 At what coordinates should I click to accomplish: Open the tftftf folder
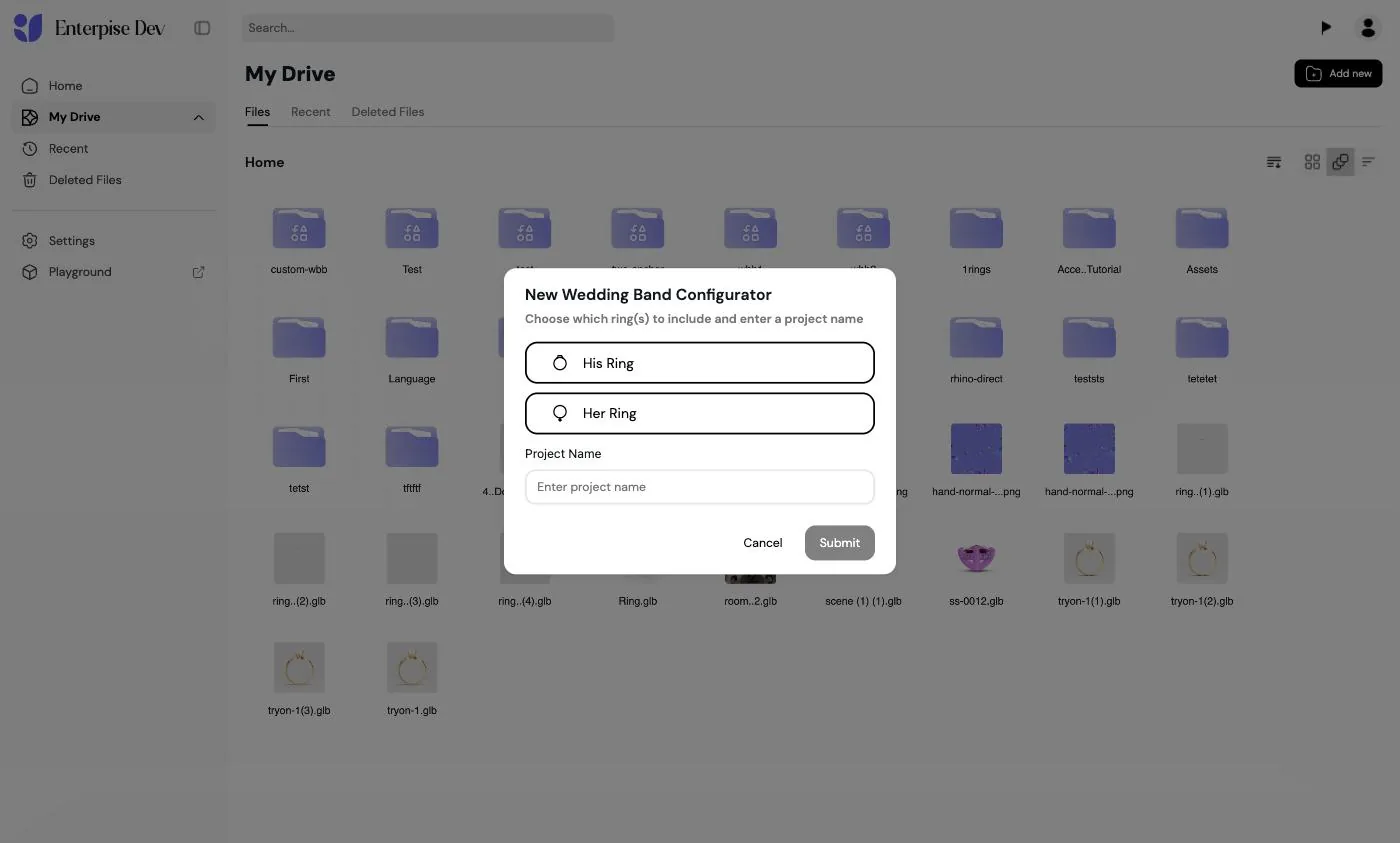(x=412, y=447)
